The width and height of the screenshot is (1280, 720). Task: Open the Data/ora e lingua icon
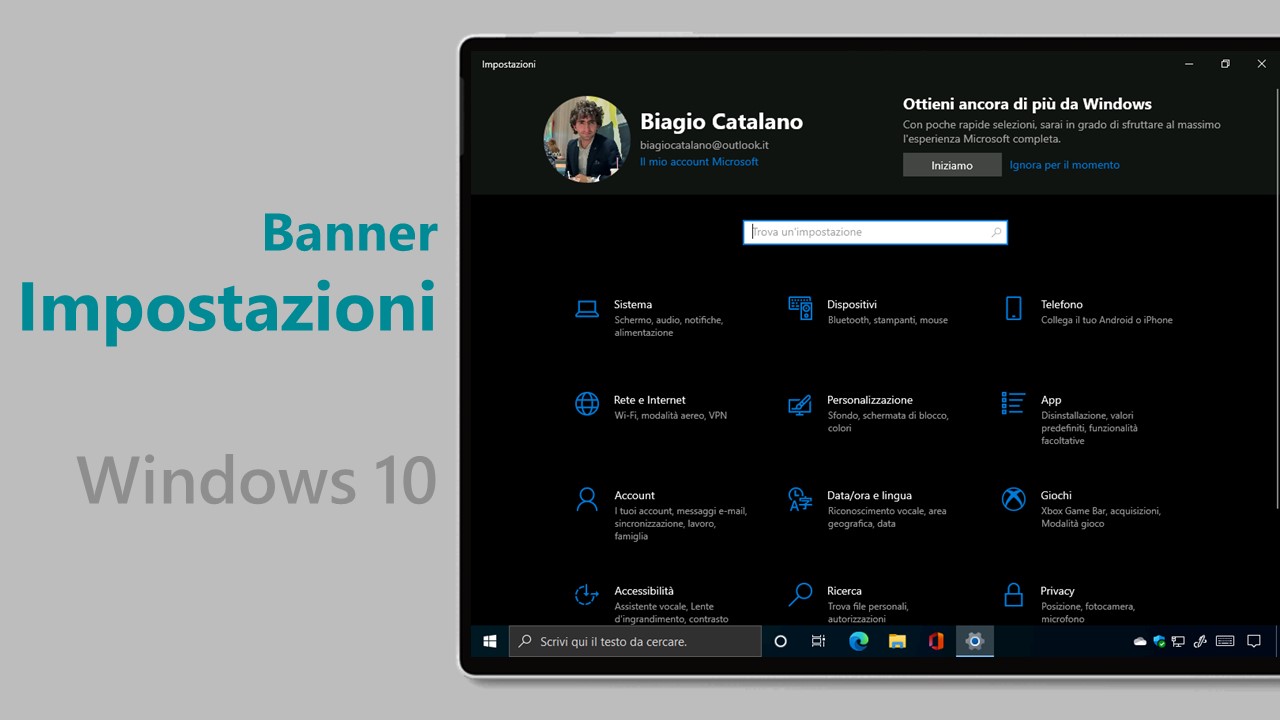pyautogui.click(x=800, y=499)
